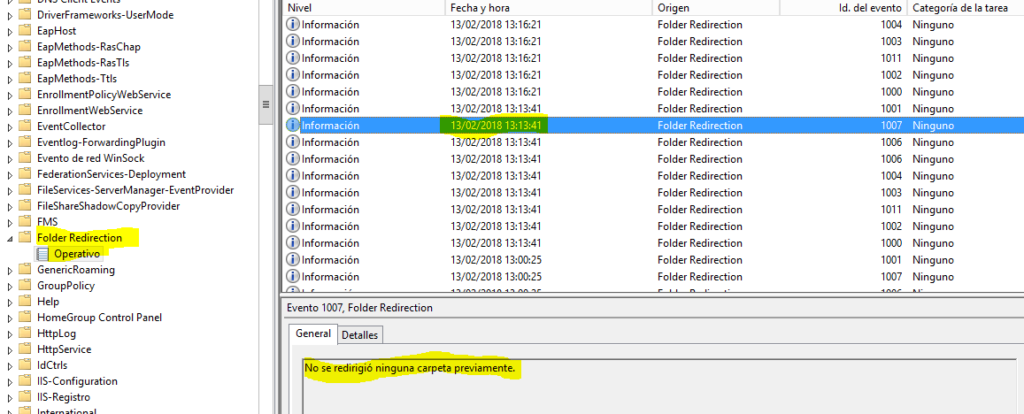Select the Evento de red WinSock label
Viewport: 1024px width, 414px height.
pos(91,158)
